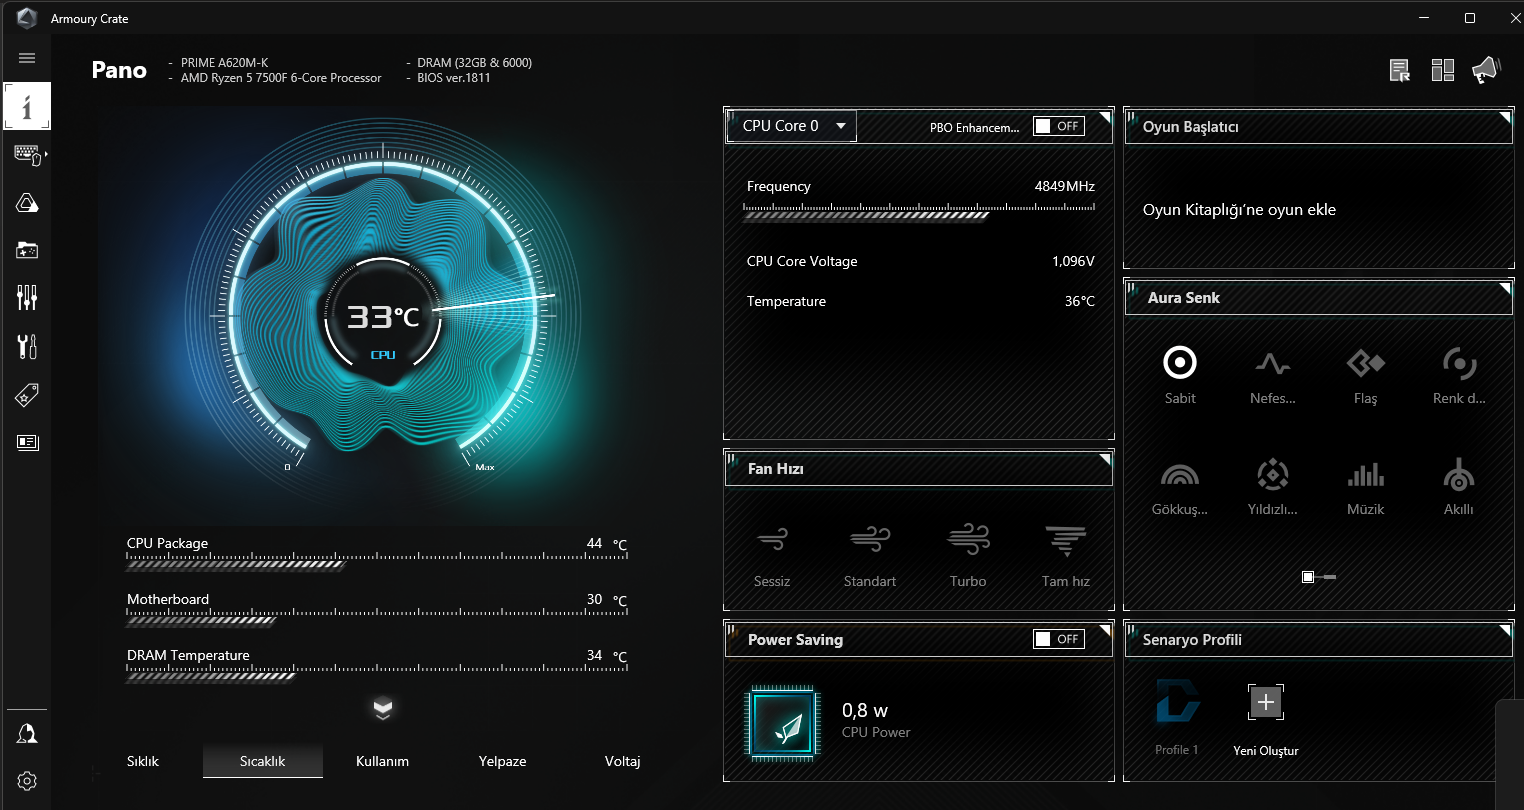The image size is (1524, 810).
Task: Select the Flaş strobing lighting effect
Action: [1366, 375]
